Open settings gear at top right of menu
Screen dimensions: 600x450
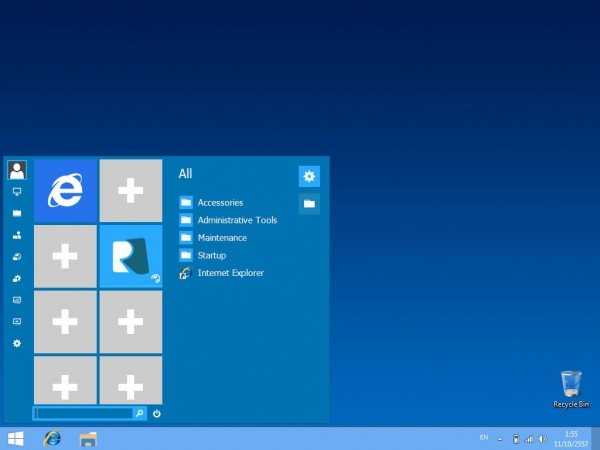coord(309,177)
